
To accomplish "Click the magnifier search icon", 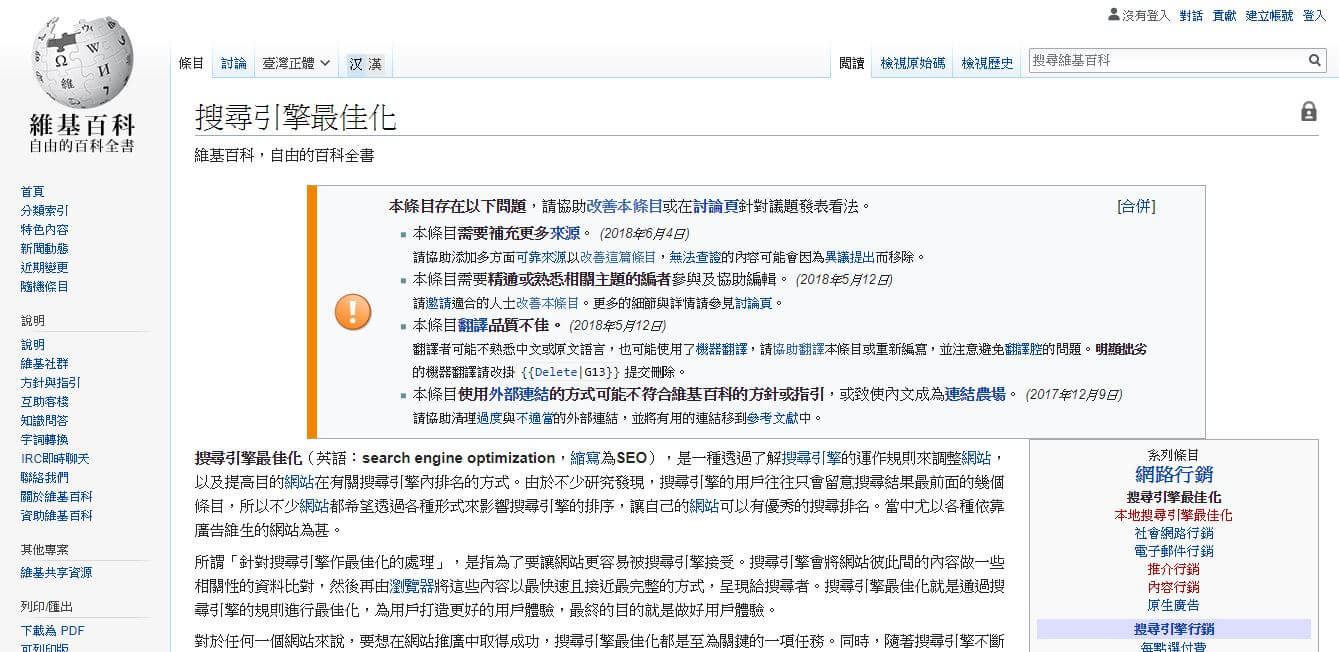I will pyautogui.click(x=1315, y=61).
